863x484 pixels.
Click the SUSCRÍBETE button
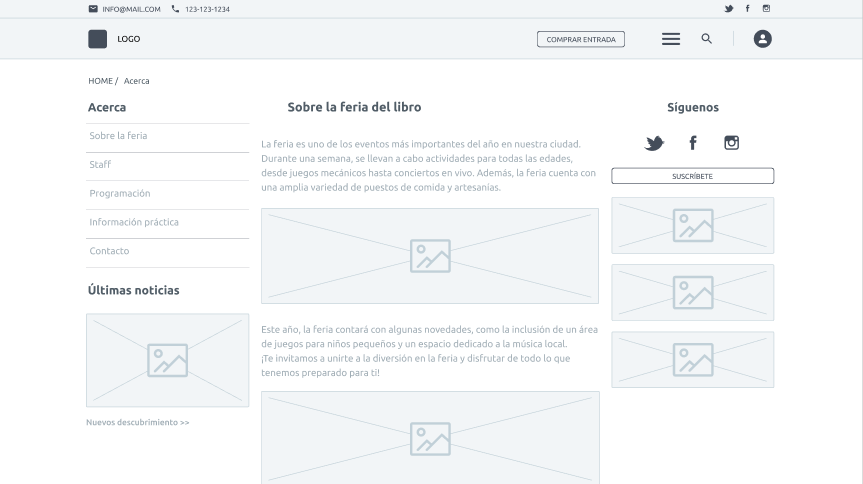[692, 176]
